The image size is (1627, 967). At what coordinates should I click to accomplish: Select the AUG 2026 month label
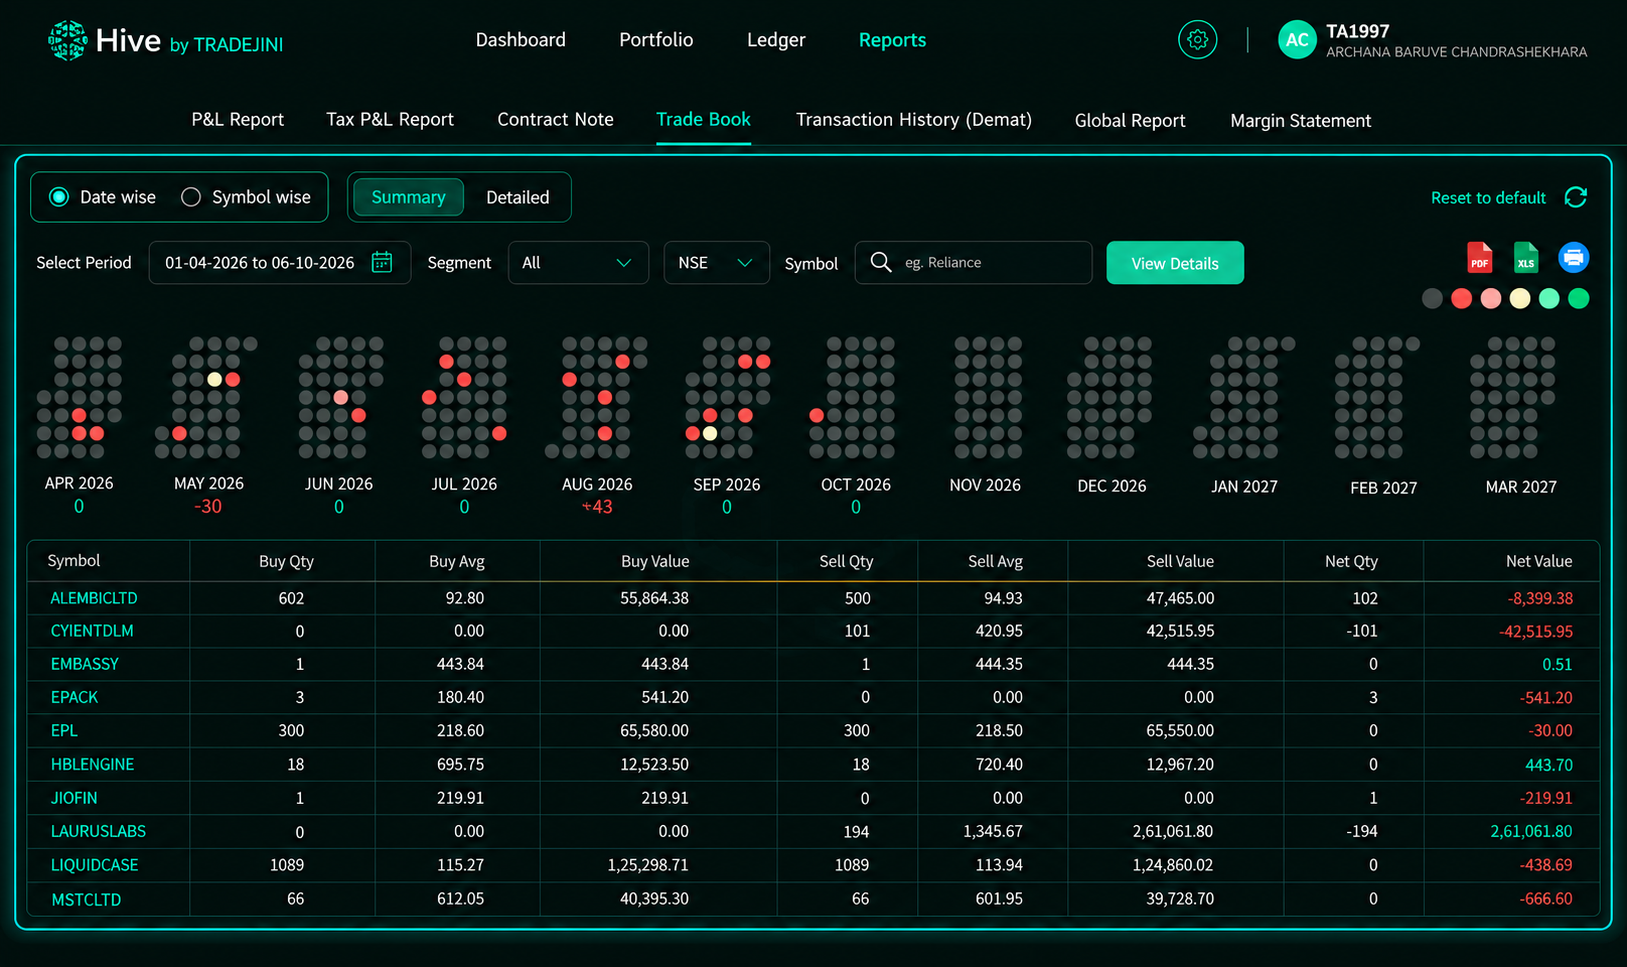[597, 484]
